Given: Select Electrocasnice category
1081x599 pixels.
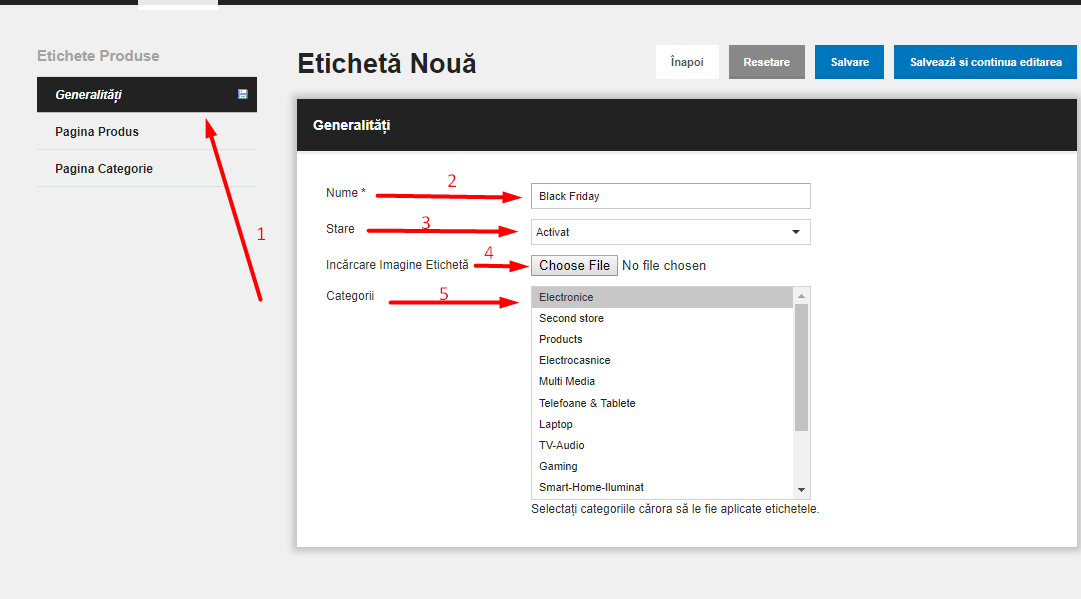Looking at the screenshot, I should pos(663,361).
